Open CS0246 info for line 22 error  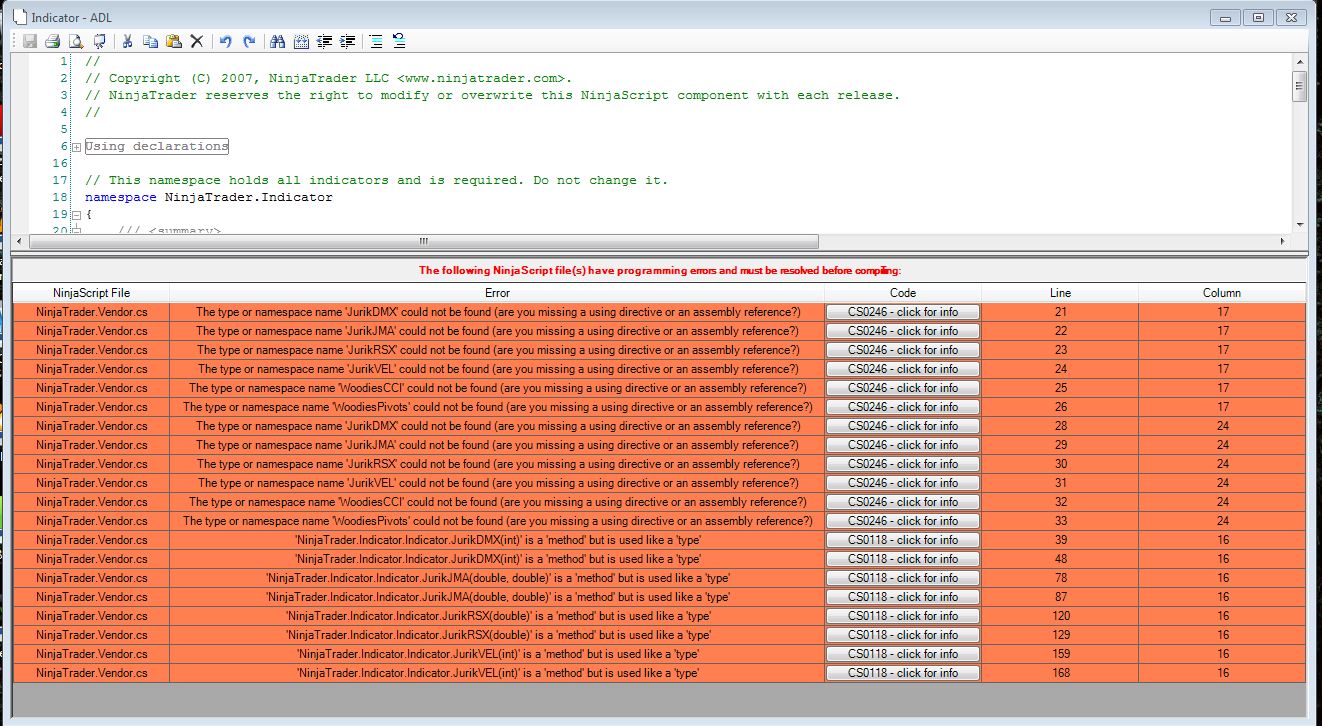pyautogui.click(x=903, y=331)
